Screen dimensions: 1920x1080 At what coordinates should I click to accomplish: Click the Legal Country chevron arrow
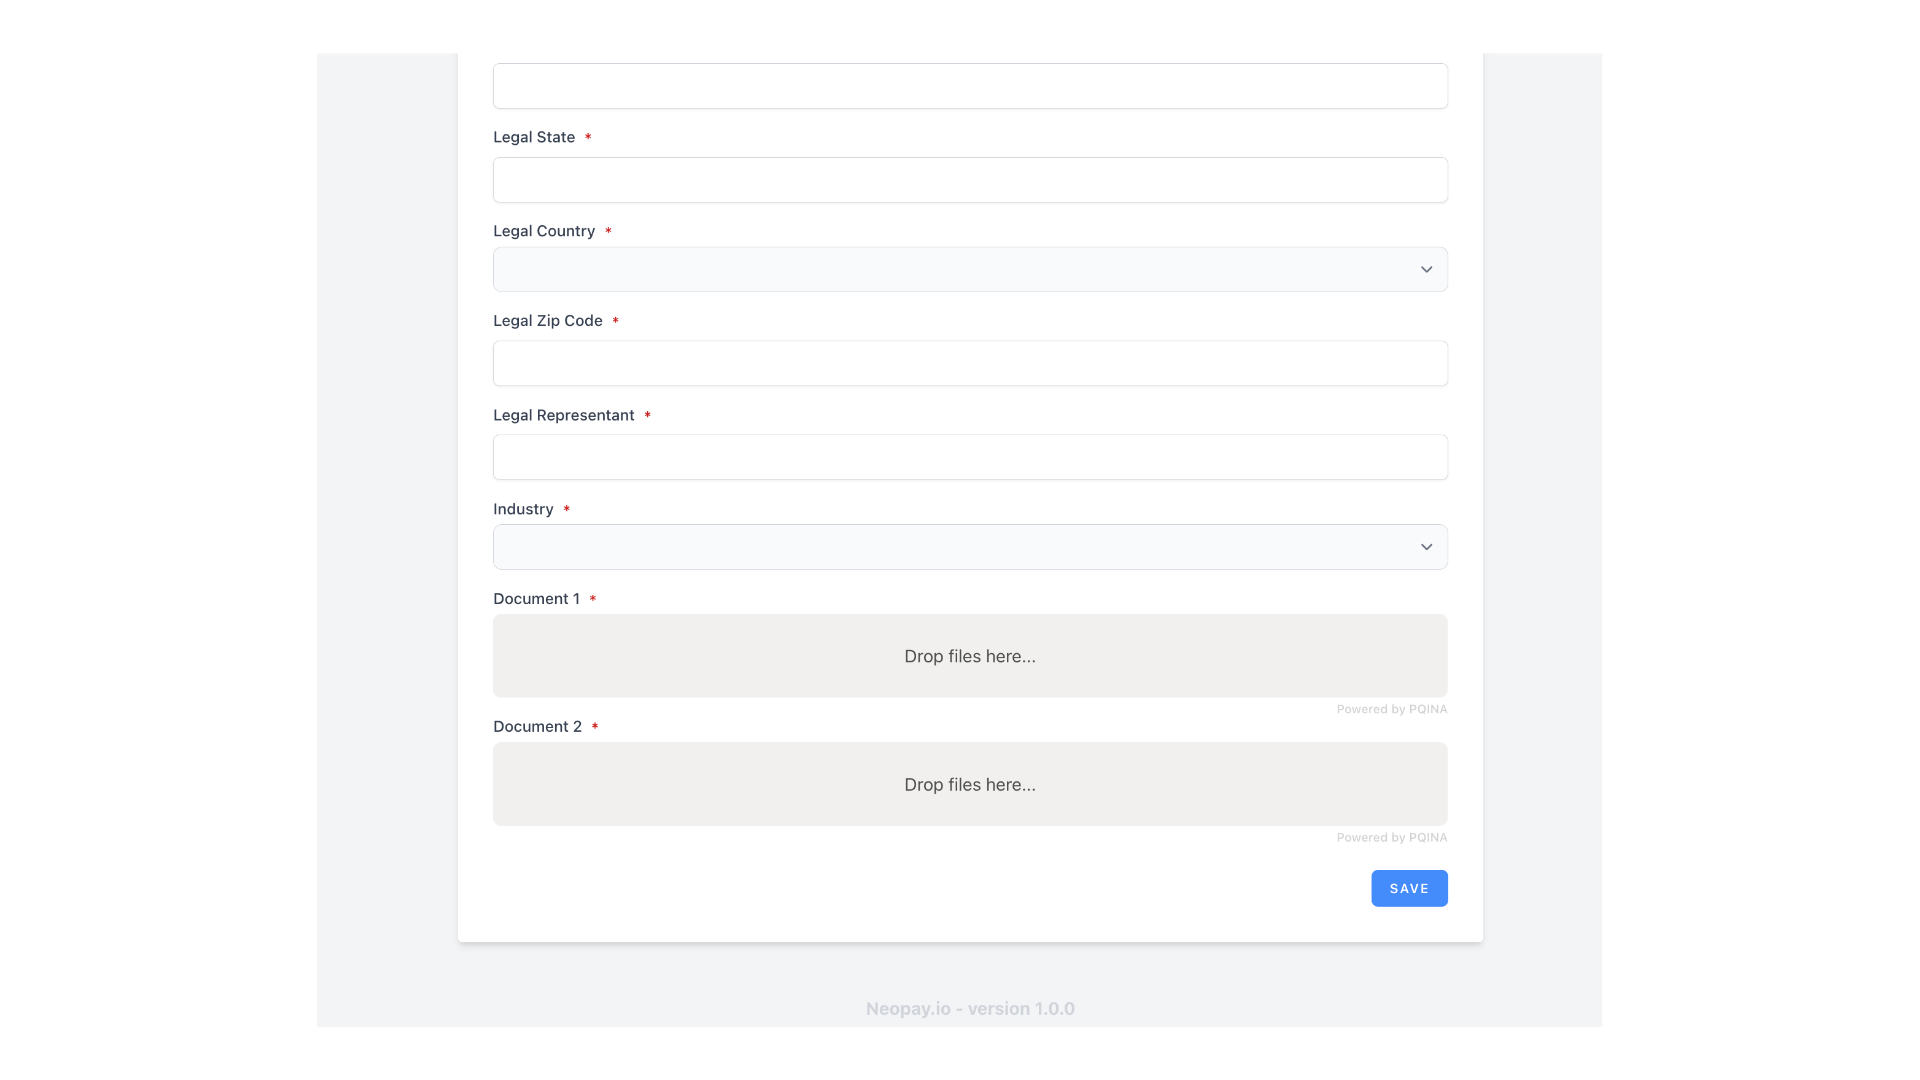[x=1426, y=269]
